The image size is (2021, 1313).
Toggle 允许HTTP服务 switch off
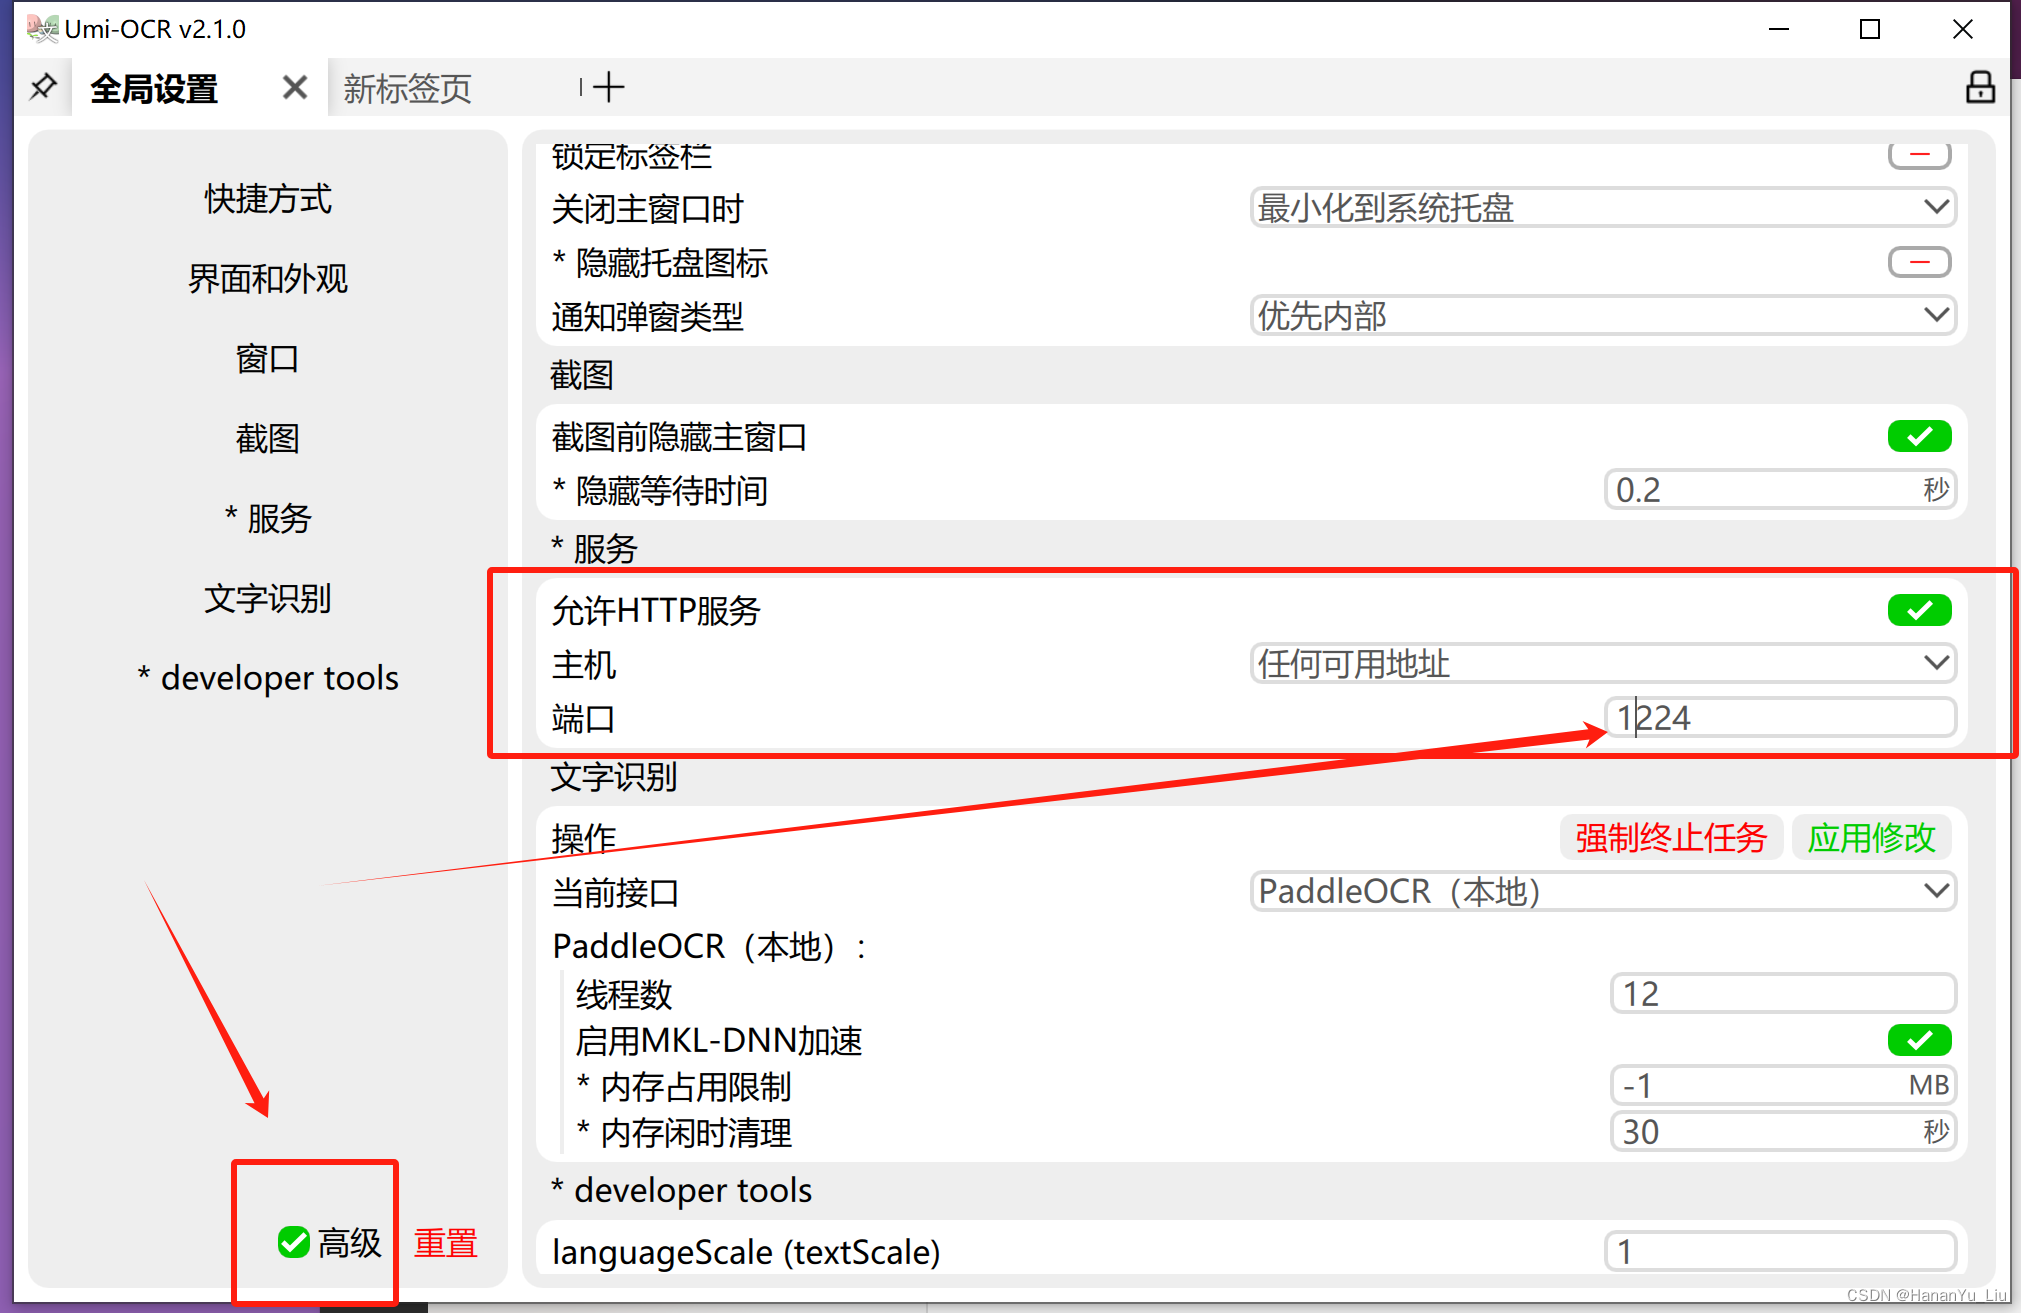click(x=1918, y=610)
